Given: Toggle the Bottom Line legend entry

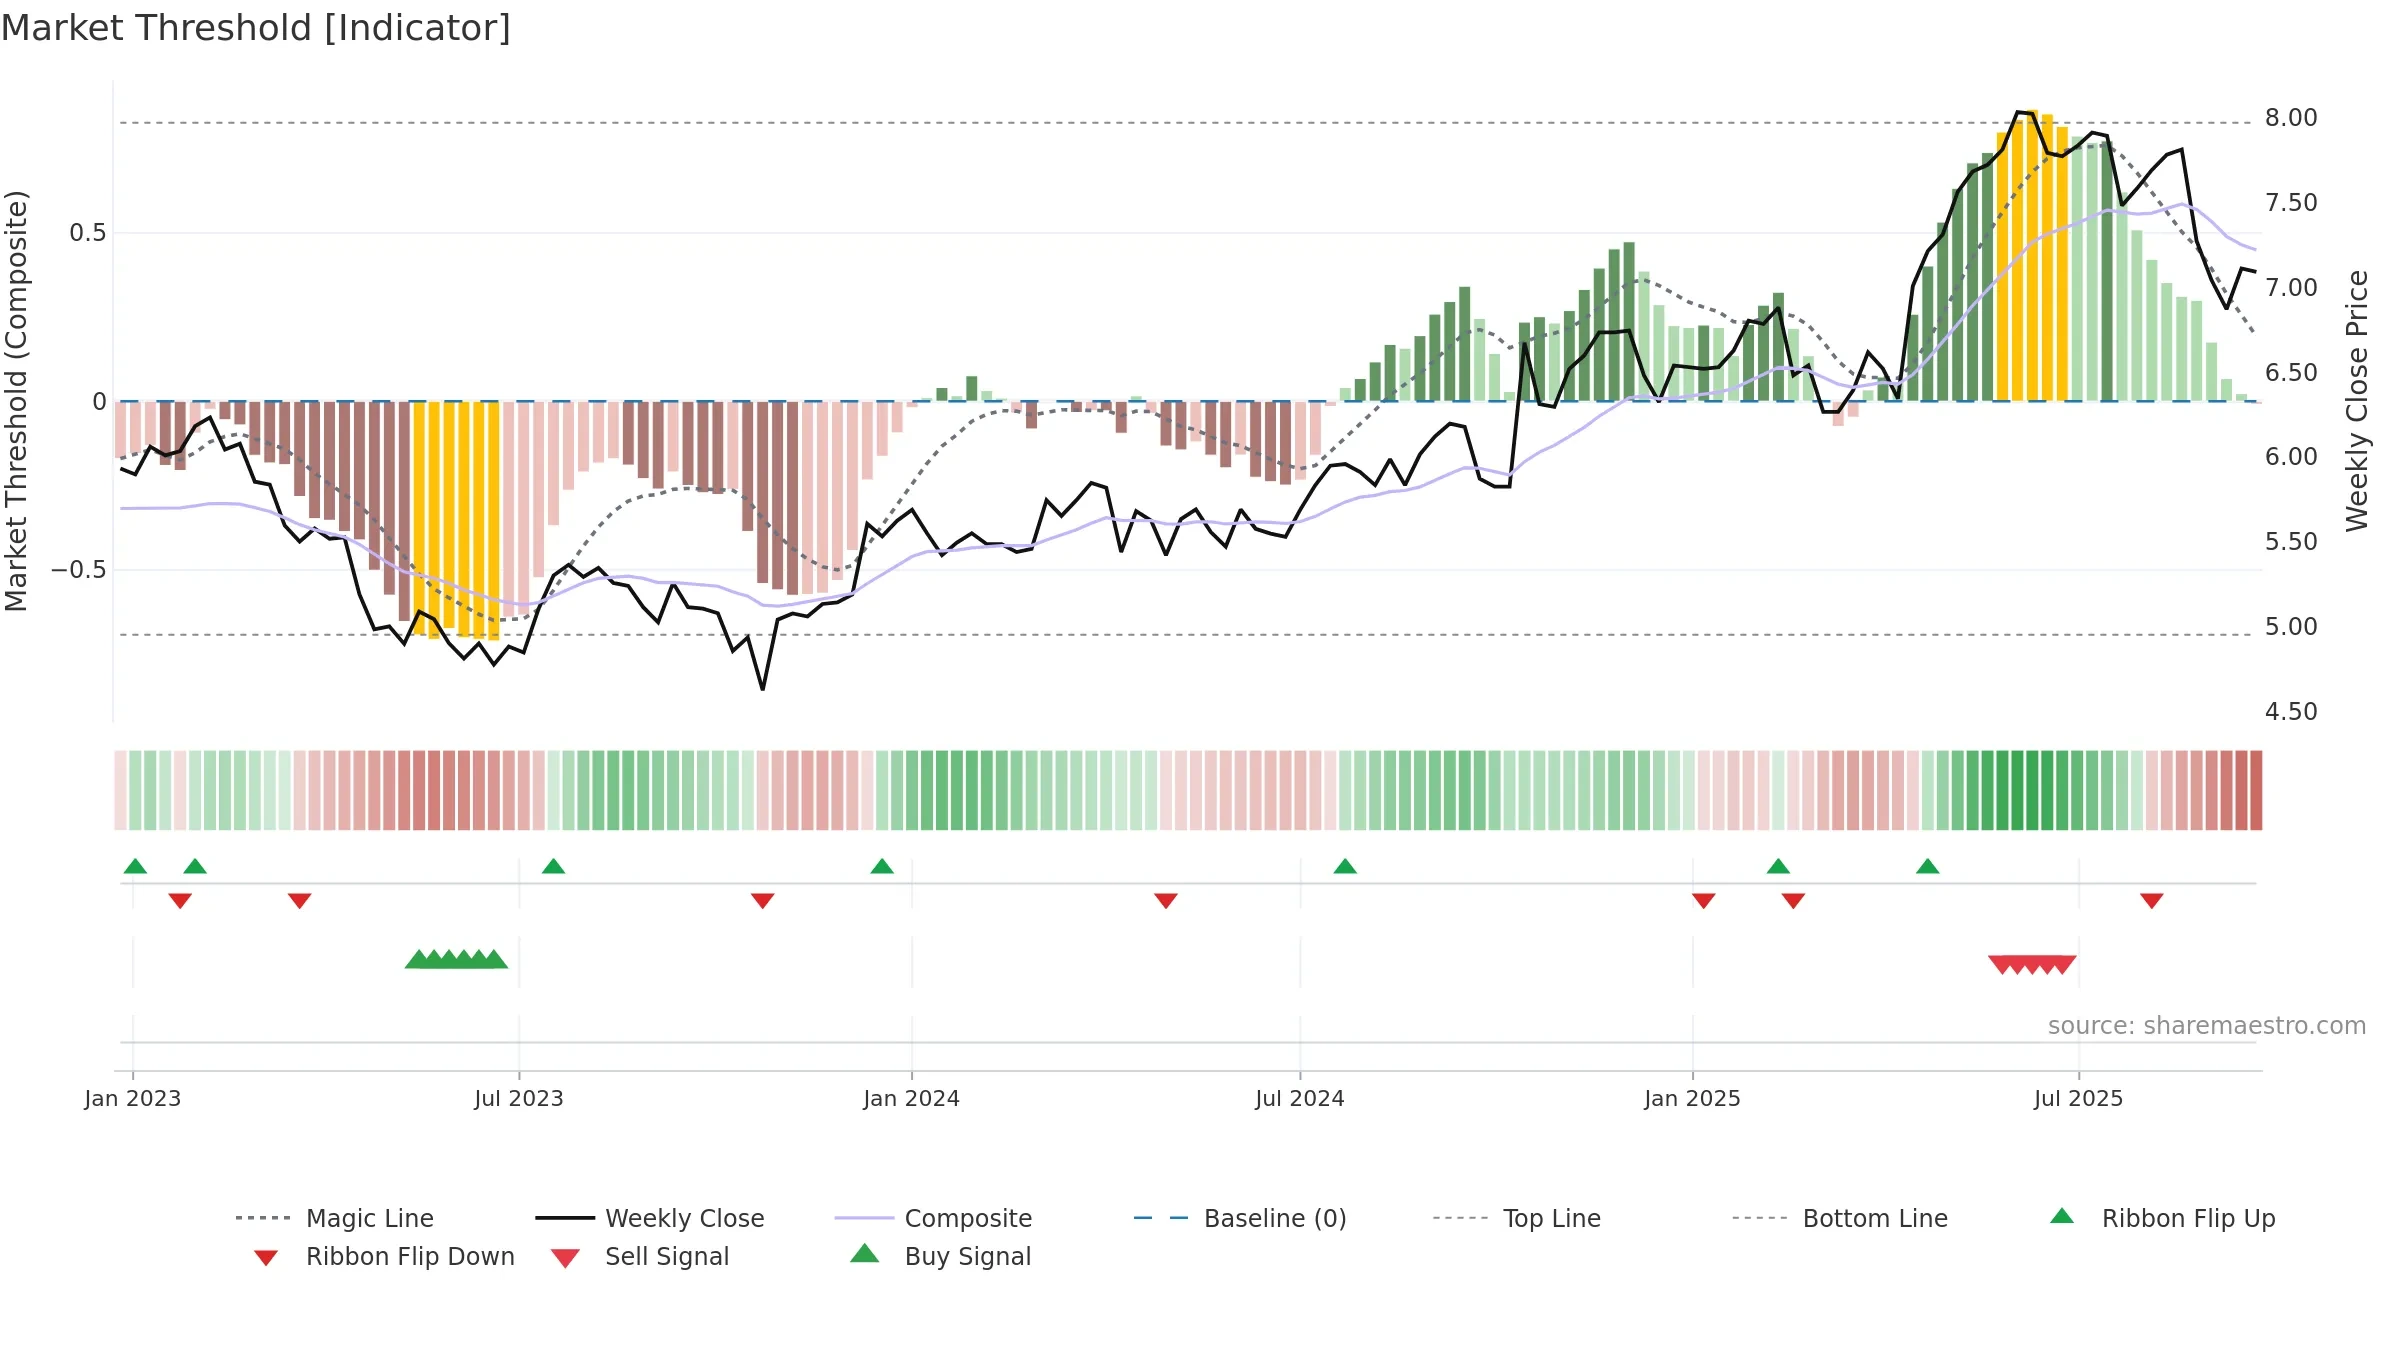Looking at the screenshot, I should click(1840, 1218).
